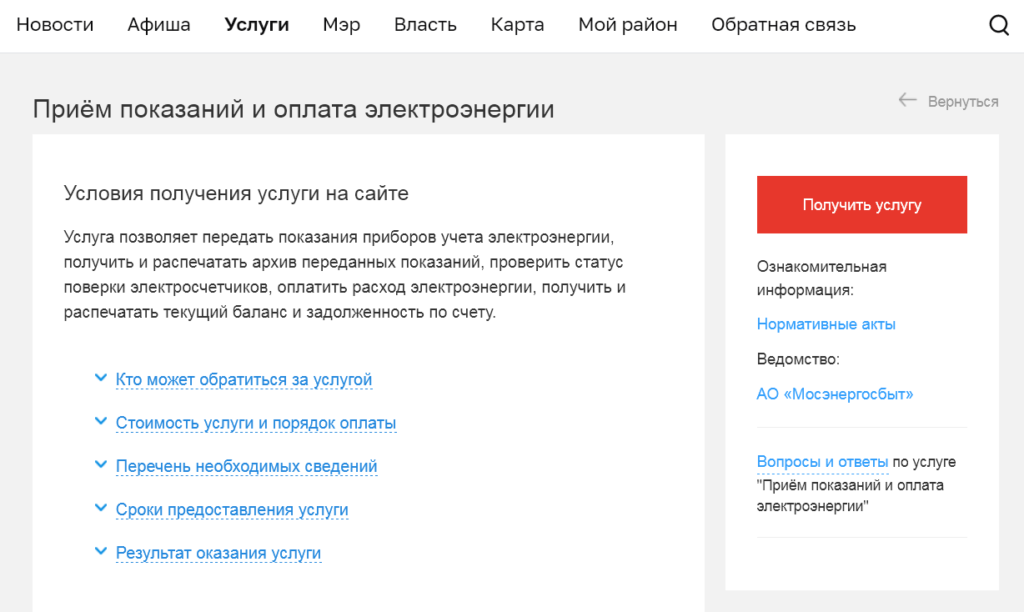This screenshot has width=1024, height=612.
Task: Click chevron beside Результат оказания услуги
Action: point(100,551)
